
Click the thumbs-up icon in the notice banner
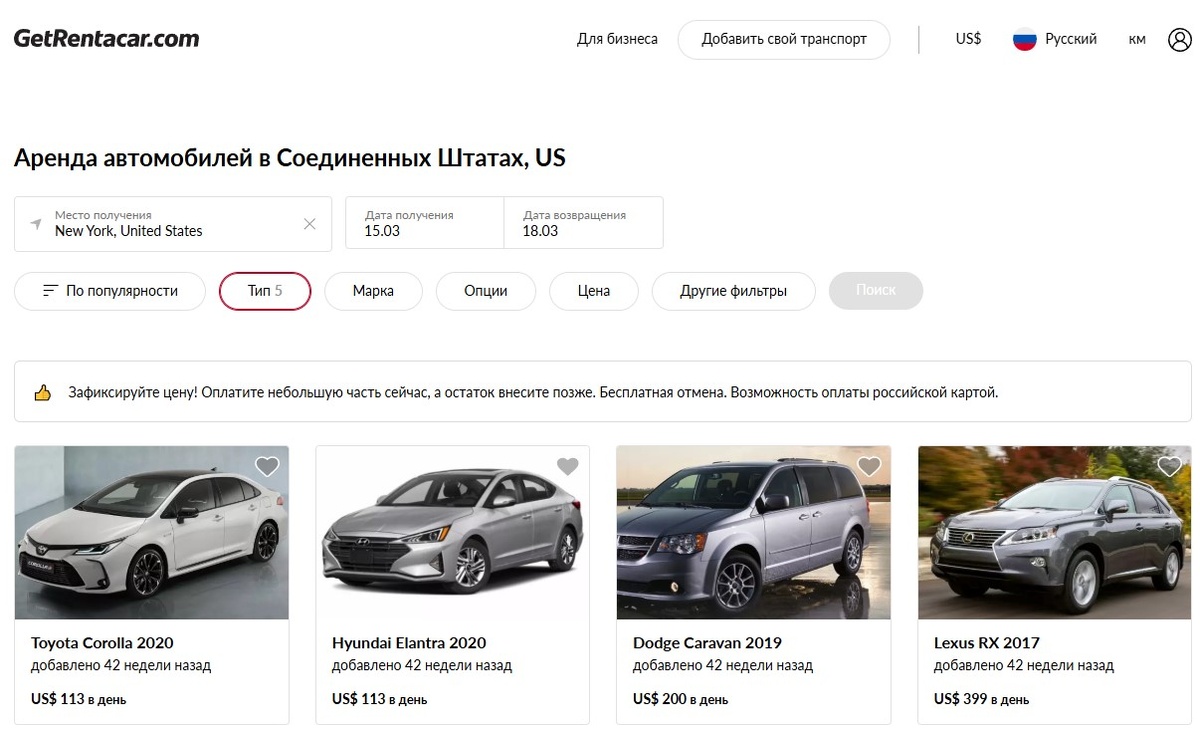coord(42,393)
